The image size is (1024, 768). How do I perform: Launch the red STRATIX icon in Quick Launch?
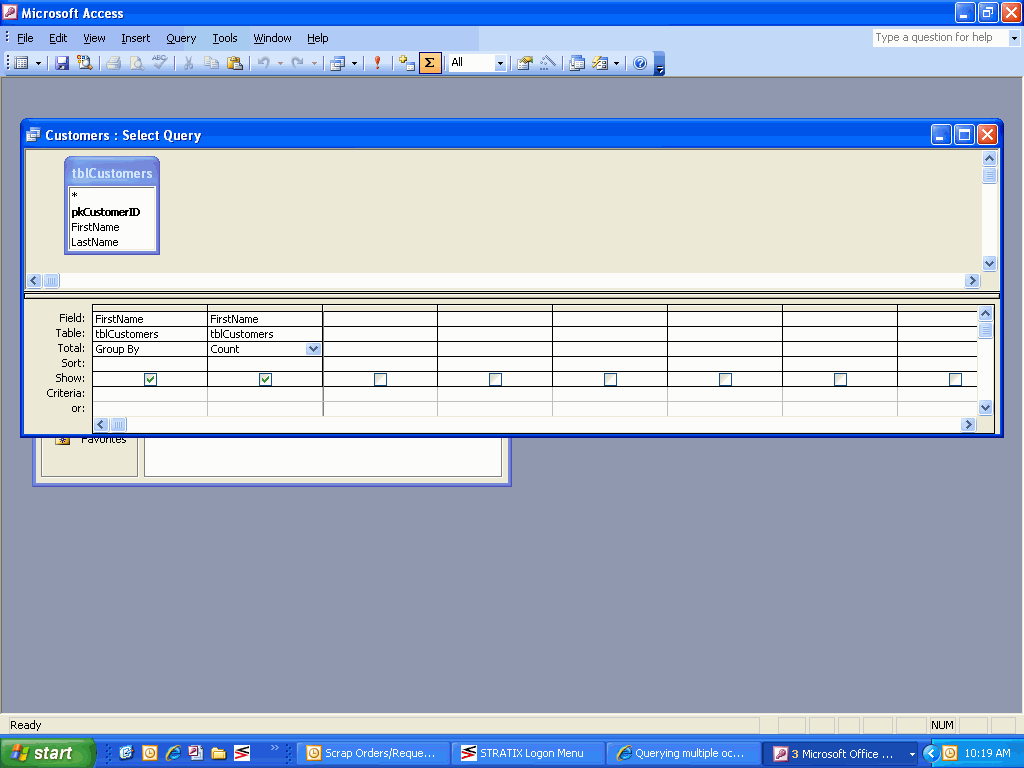click(x=242, y=753)
